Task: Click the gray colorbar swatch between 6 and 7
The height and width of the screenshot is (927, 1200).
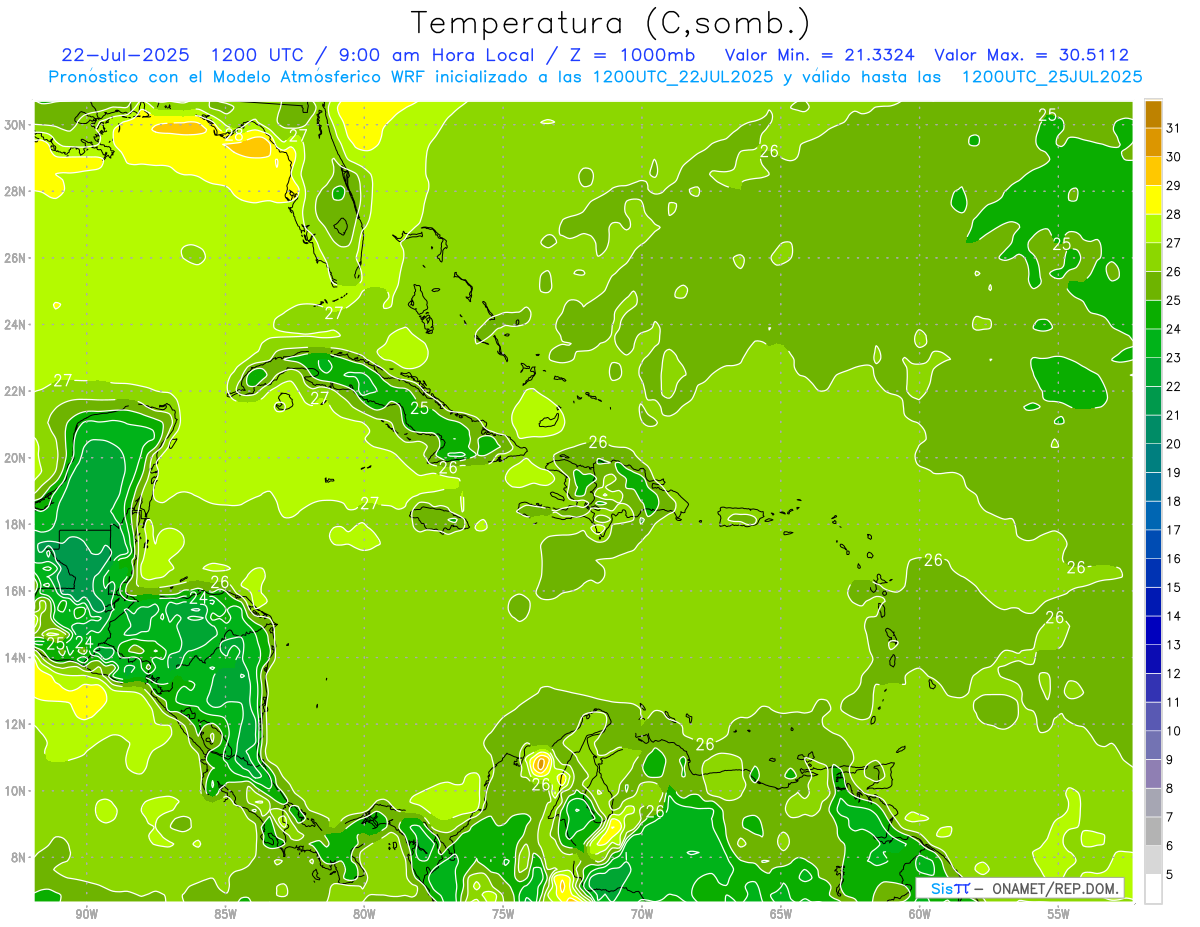Action: 1153,832
